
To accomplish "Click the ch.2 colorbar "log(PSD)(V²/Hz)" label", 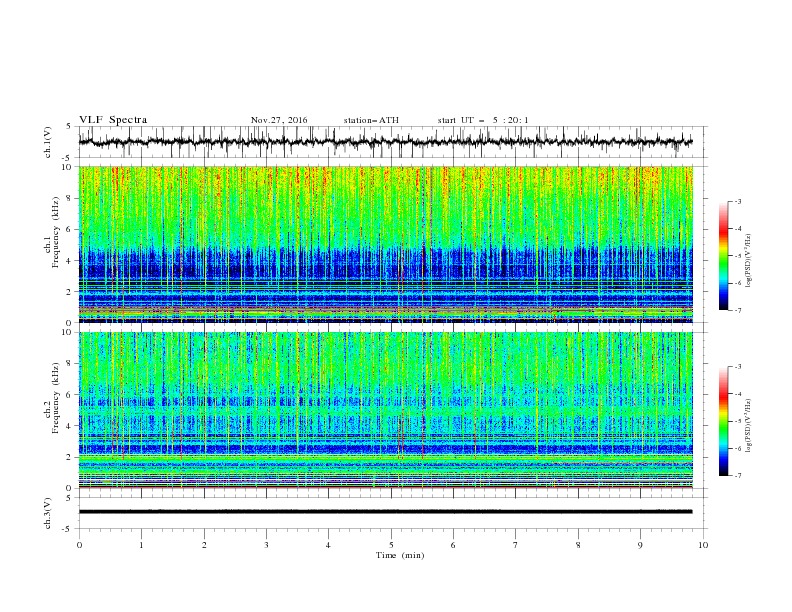I will pyautogui.click(x=749, y=425).
